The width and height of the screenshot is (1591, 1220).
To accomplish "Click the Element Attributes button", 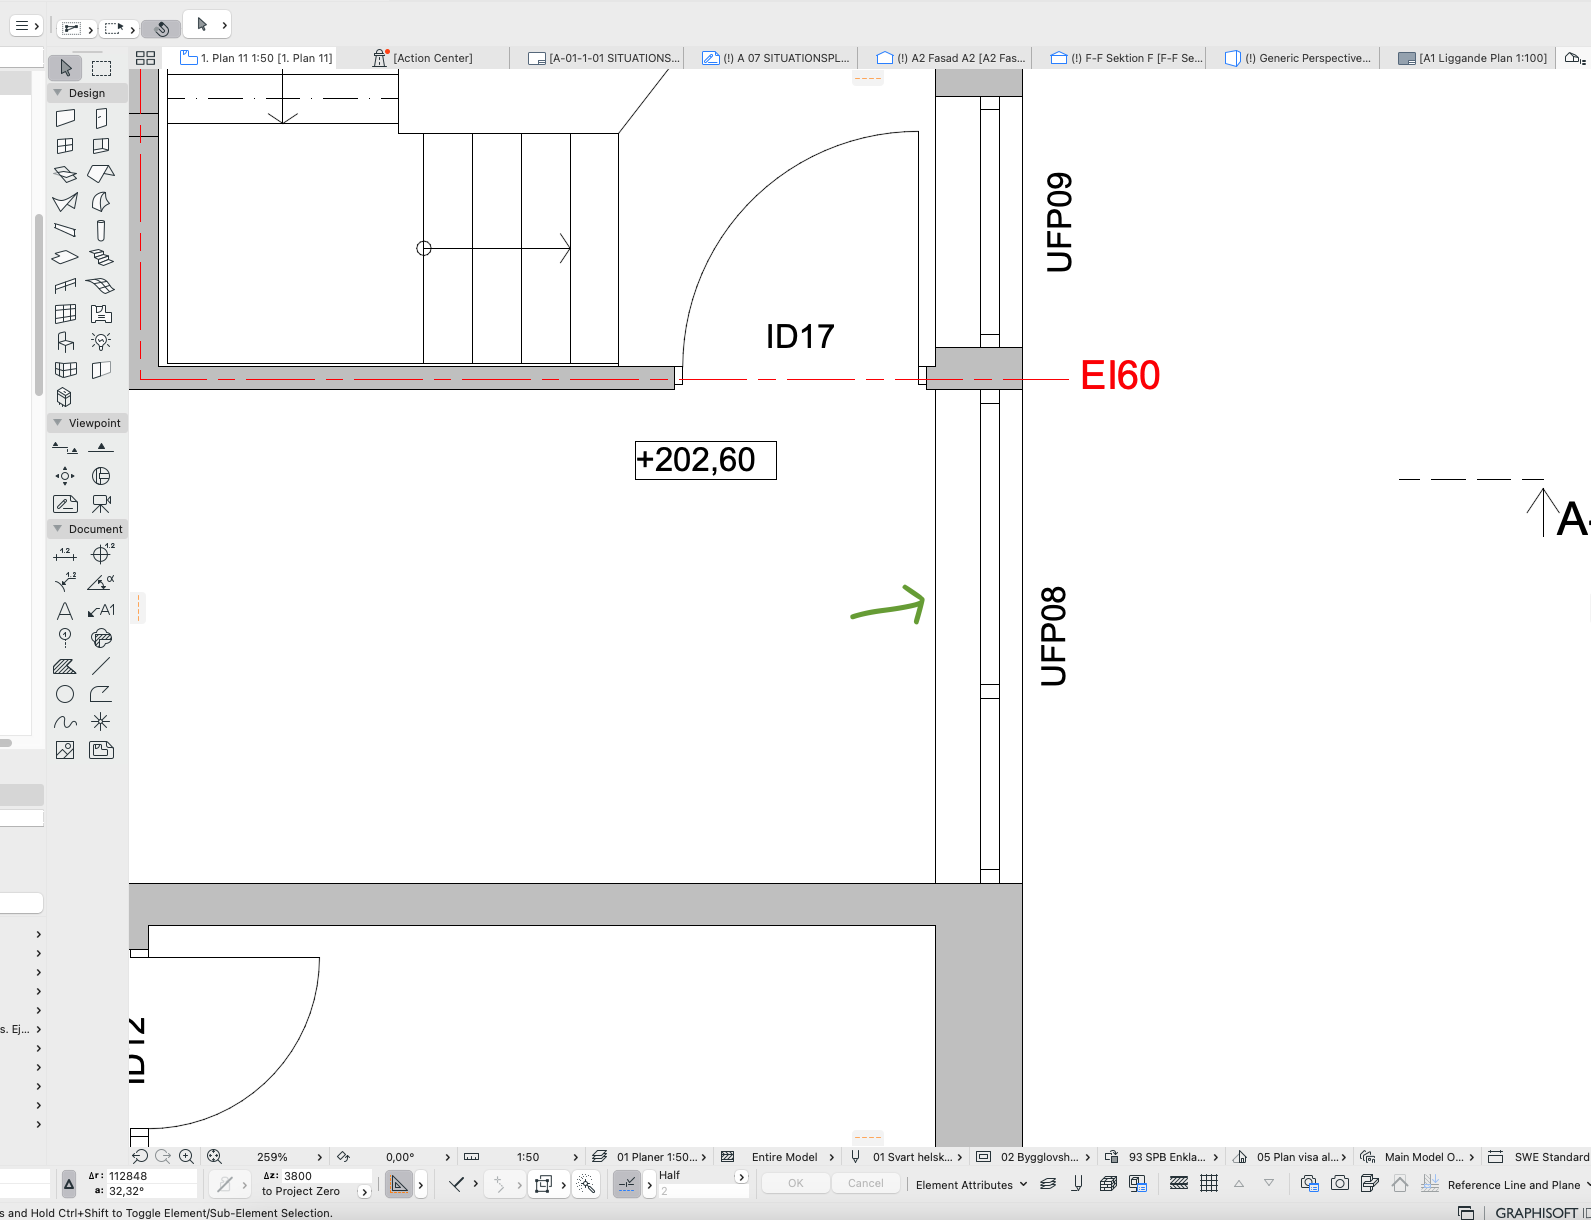I will point(970,1185).
